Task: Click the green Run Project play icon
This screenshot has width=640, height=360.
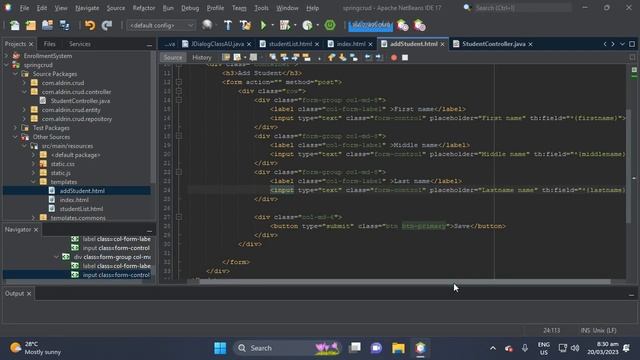Action: (x=263, y=25)
